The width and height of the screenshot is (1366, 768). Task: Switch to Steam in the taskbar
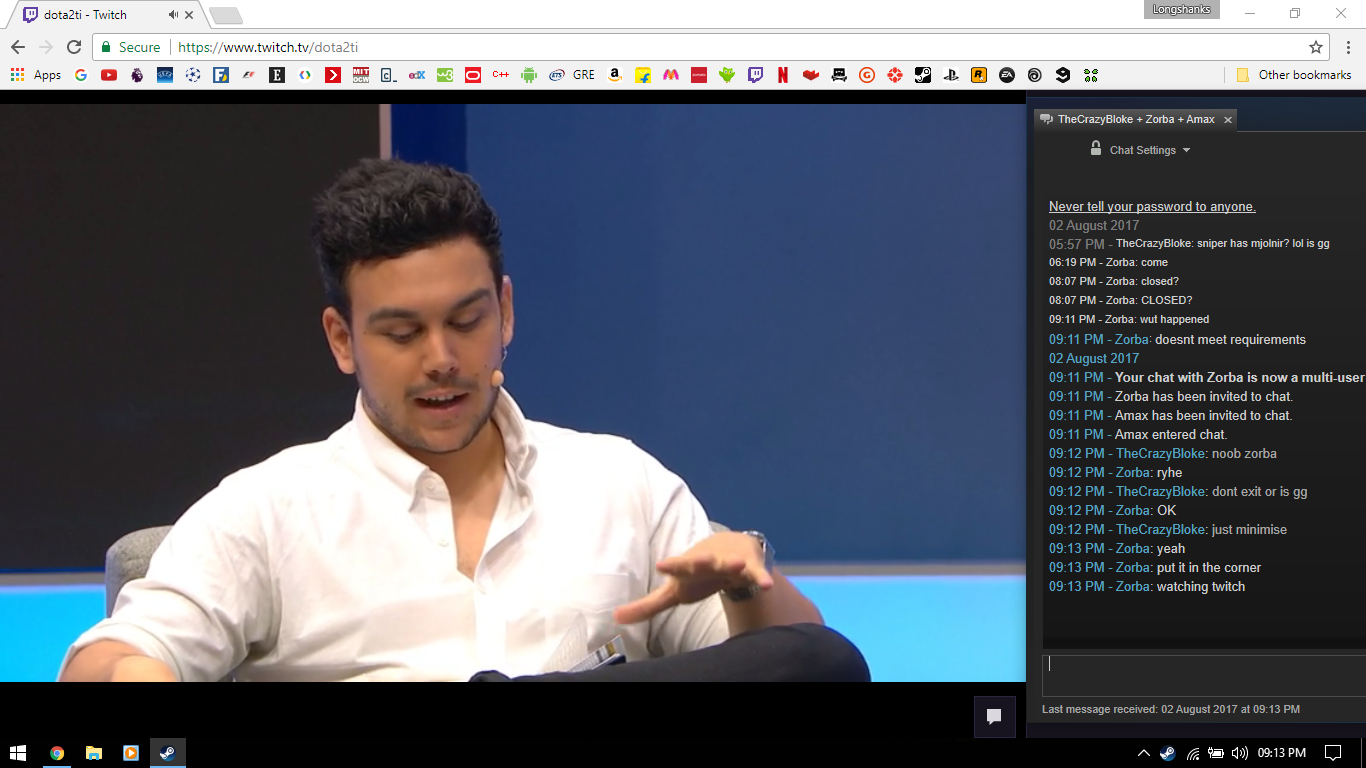click(167, 753)
